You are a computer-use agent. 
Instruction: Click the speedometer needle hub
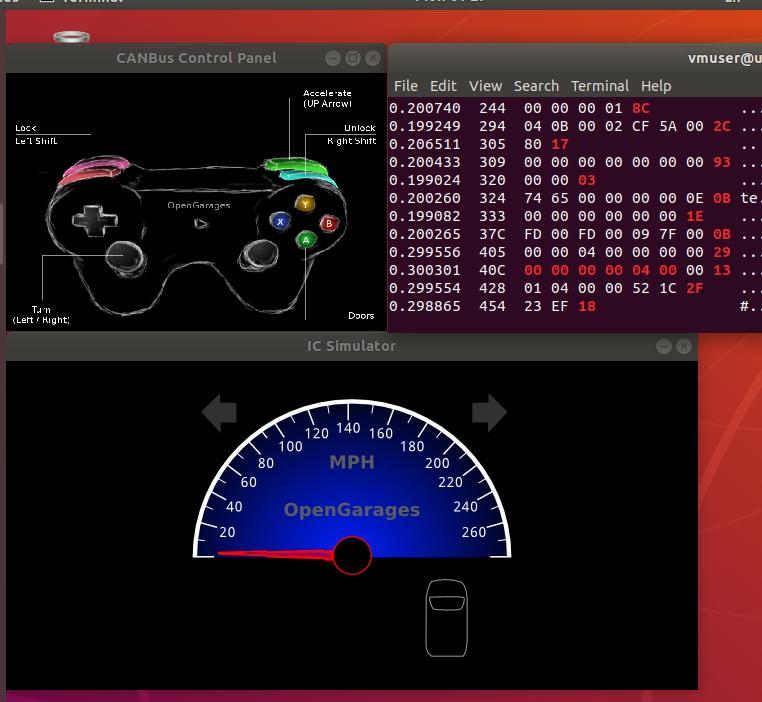[x=352, y=555]
